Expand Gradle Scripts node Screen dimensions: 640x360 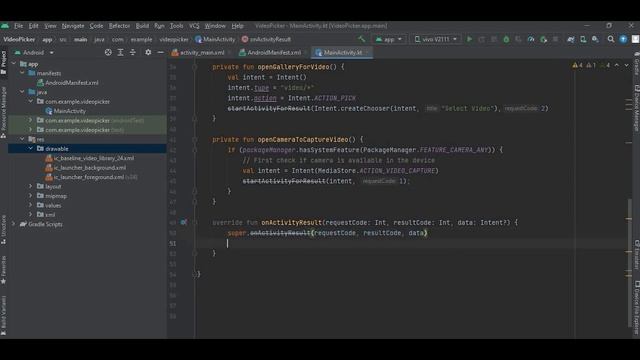[x=14, y=224]
